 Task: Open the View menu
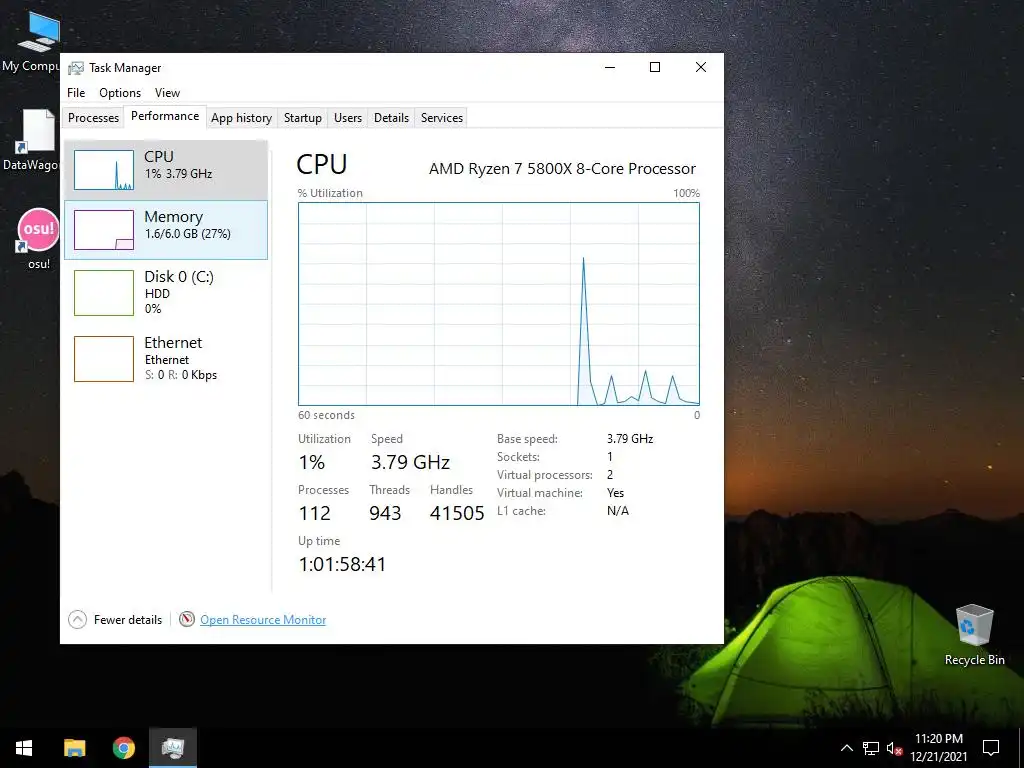[x=167, y=93]
